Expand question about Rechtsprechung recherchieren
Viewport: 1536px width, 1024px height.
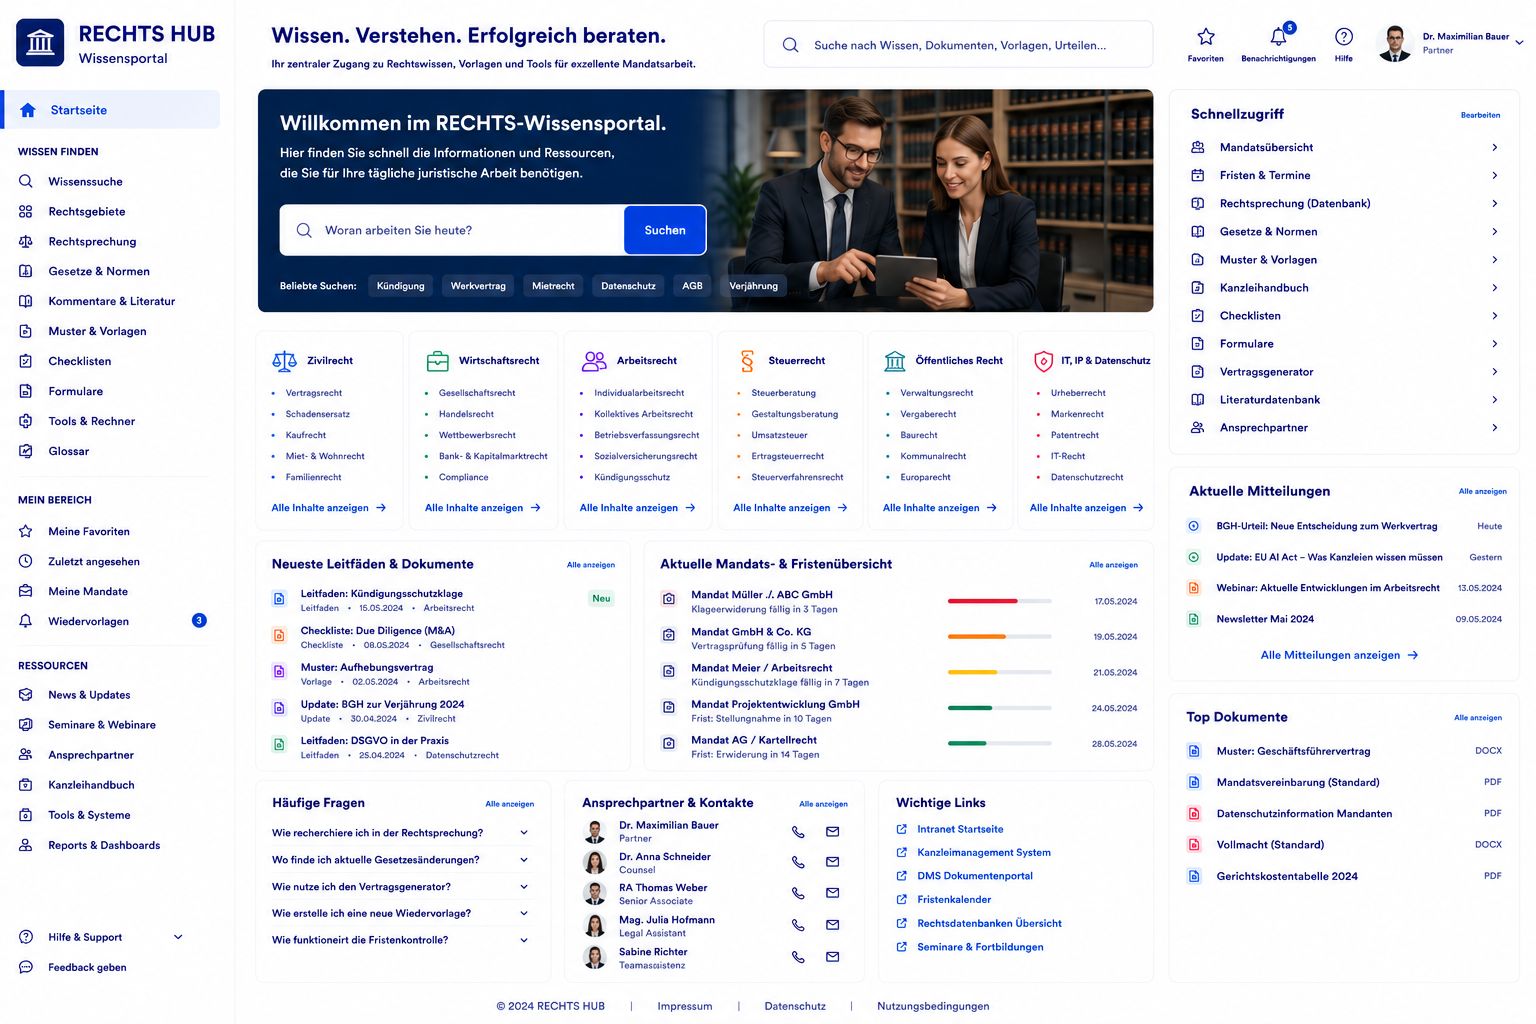[523, 832]
